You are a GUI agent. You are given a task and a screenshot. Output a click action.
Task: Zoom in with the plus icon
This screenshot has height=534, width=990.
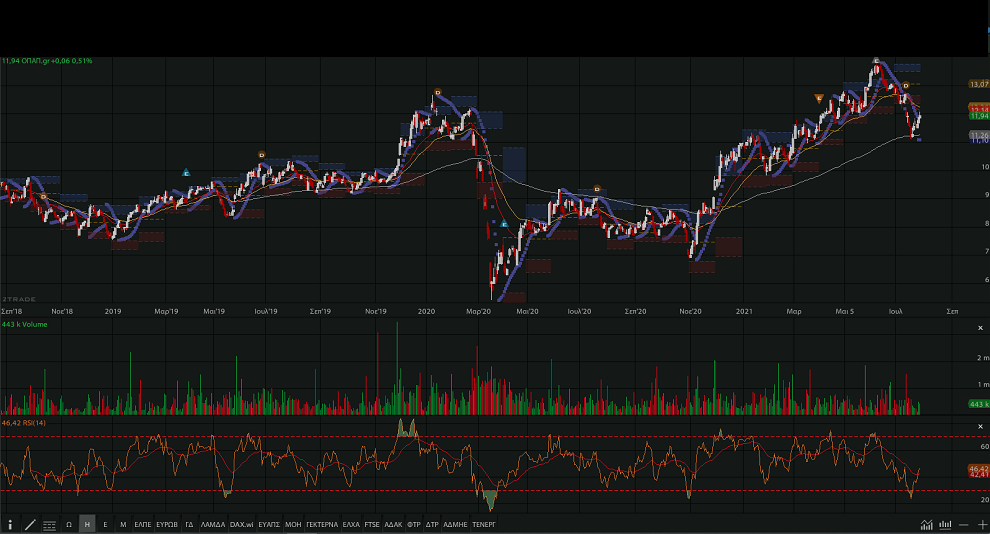tap(982, 524)
